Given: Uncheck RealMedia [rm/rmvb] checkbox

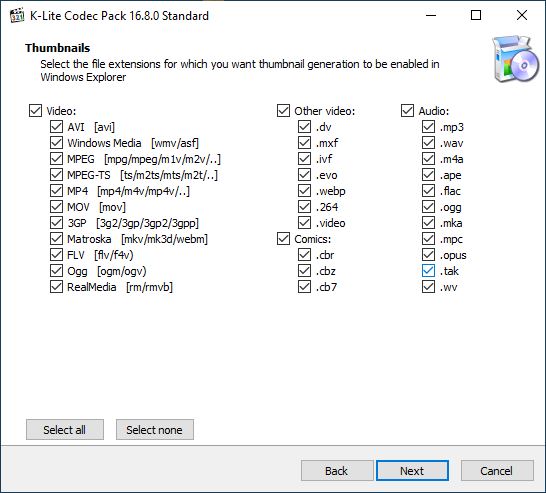Looking at the screenshot, I should [56, 287].
